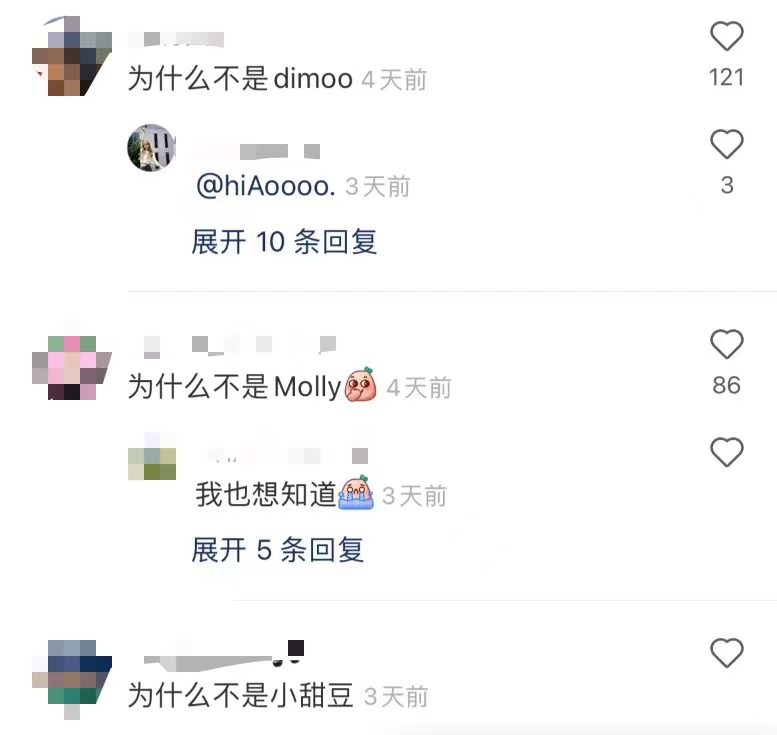Tap the crying emoji after 我也想知道
Viewport: 777px width, 735px height.
(x=356, y=493)
